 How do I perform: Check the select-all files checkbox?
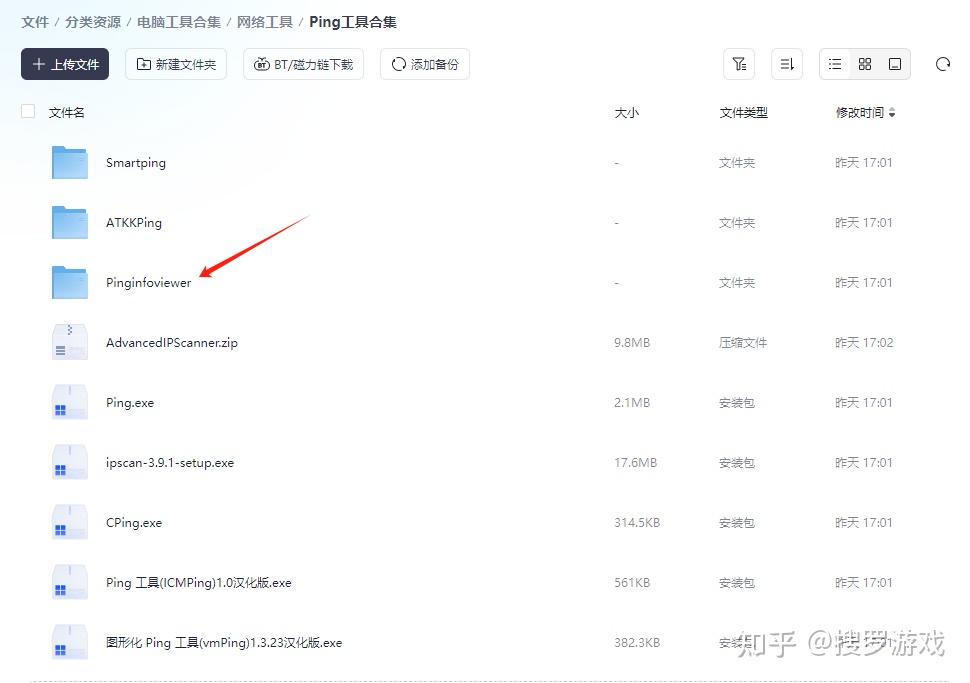[x=27, y=111]
